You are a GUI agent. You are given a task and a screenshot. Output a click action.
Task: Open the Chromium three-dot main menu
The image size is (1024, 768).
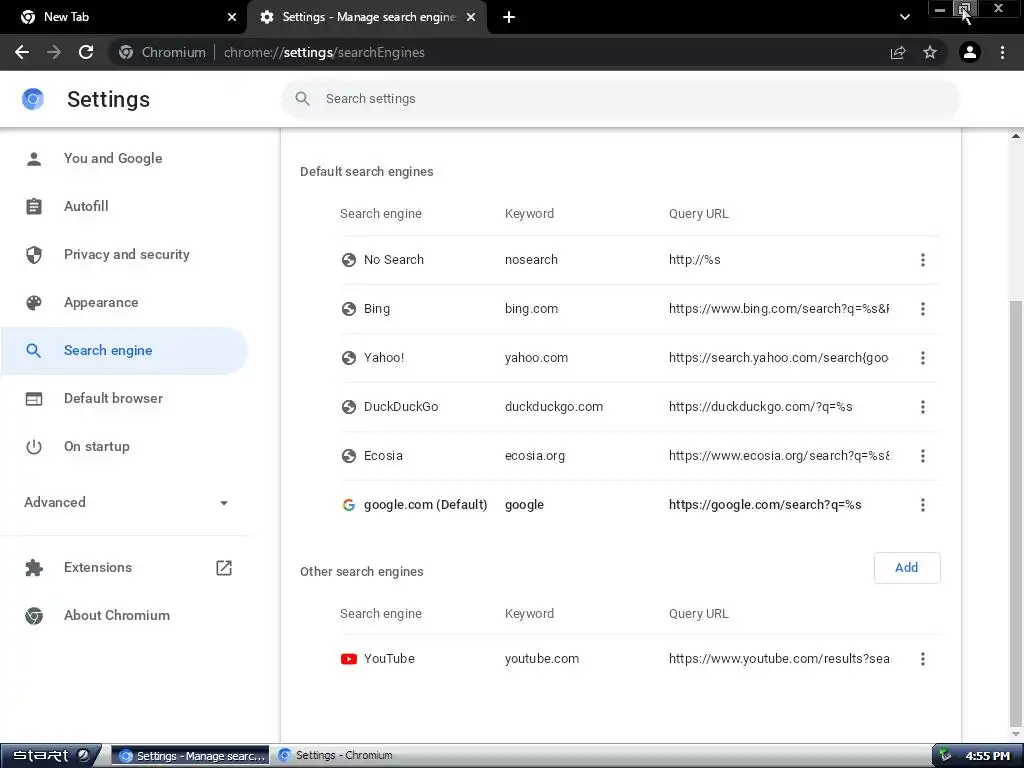[1002, 52]
